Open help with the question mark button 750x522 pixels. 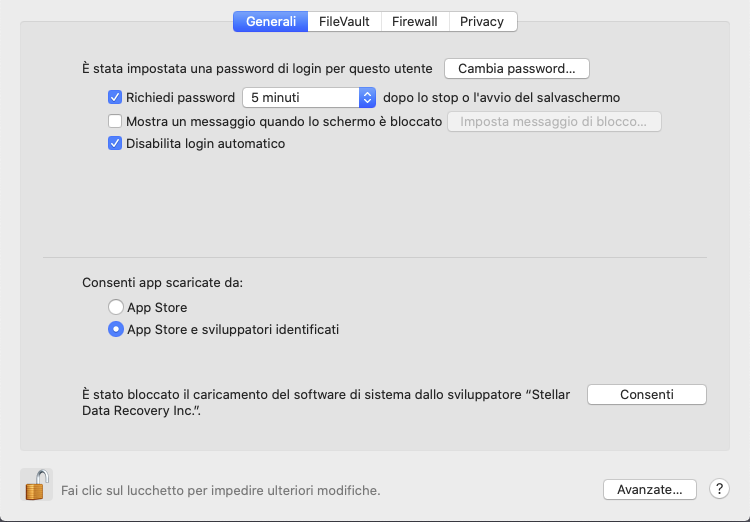(719, 489)
